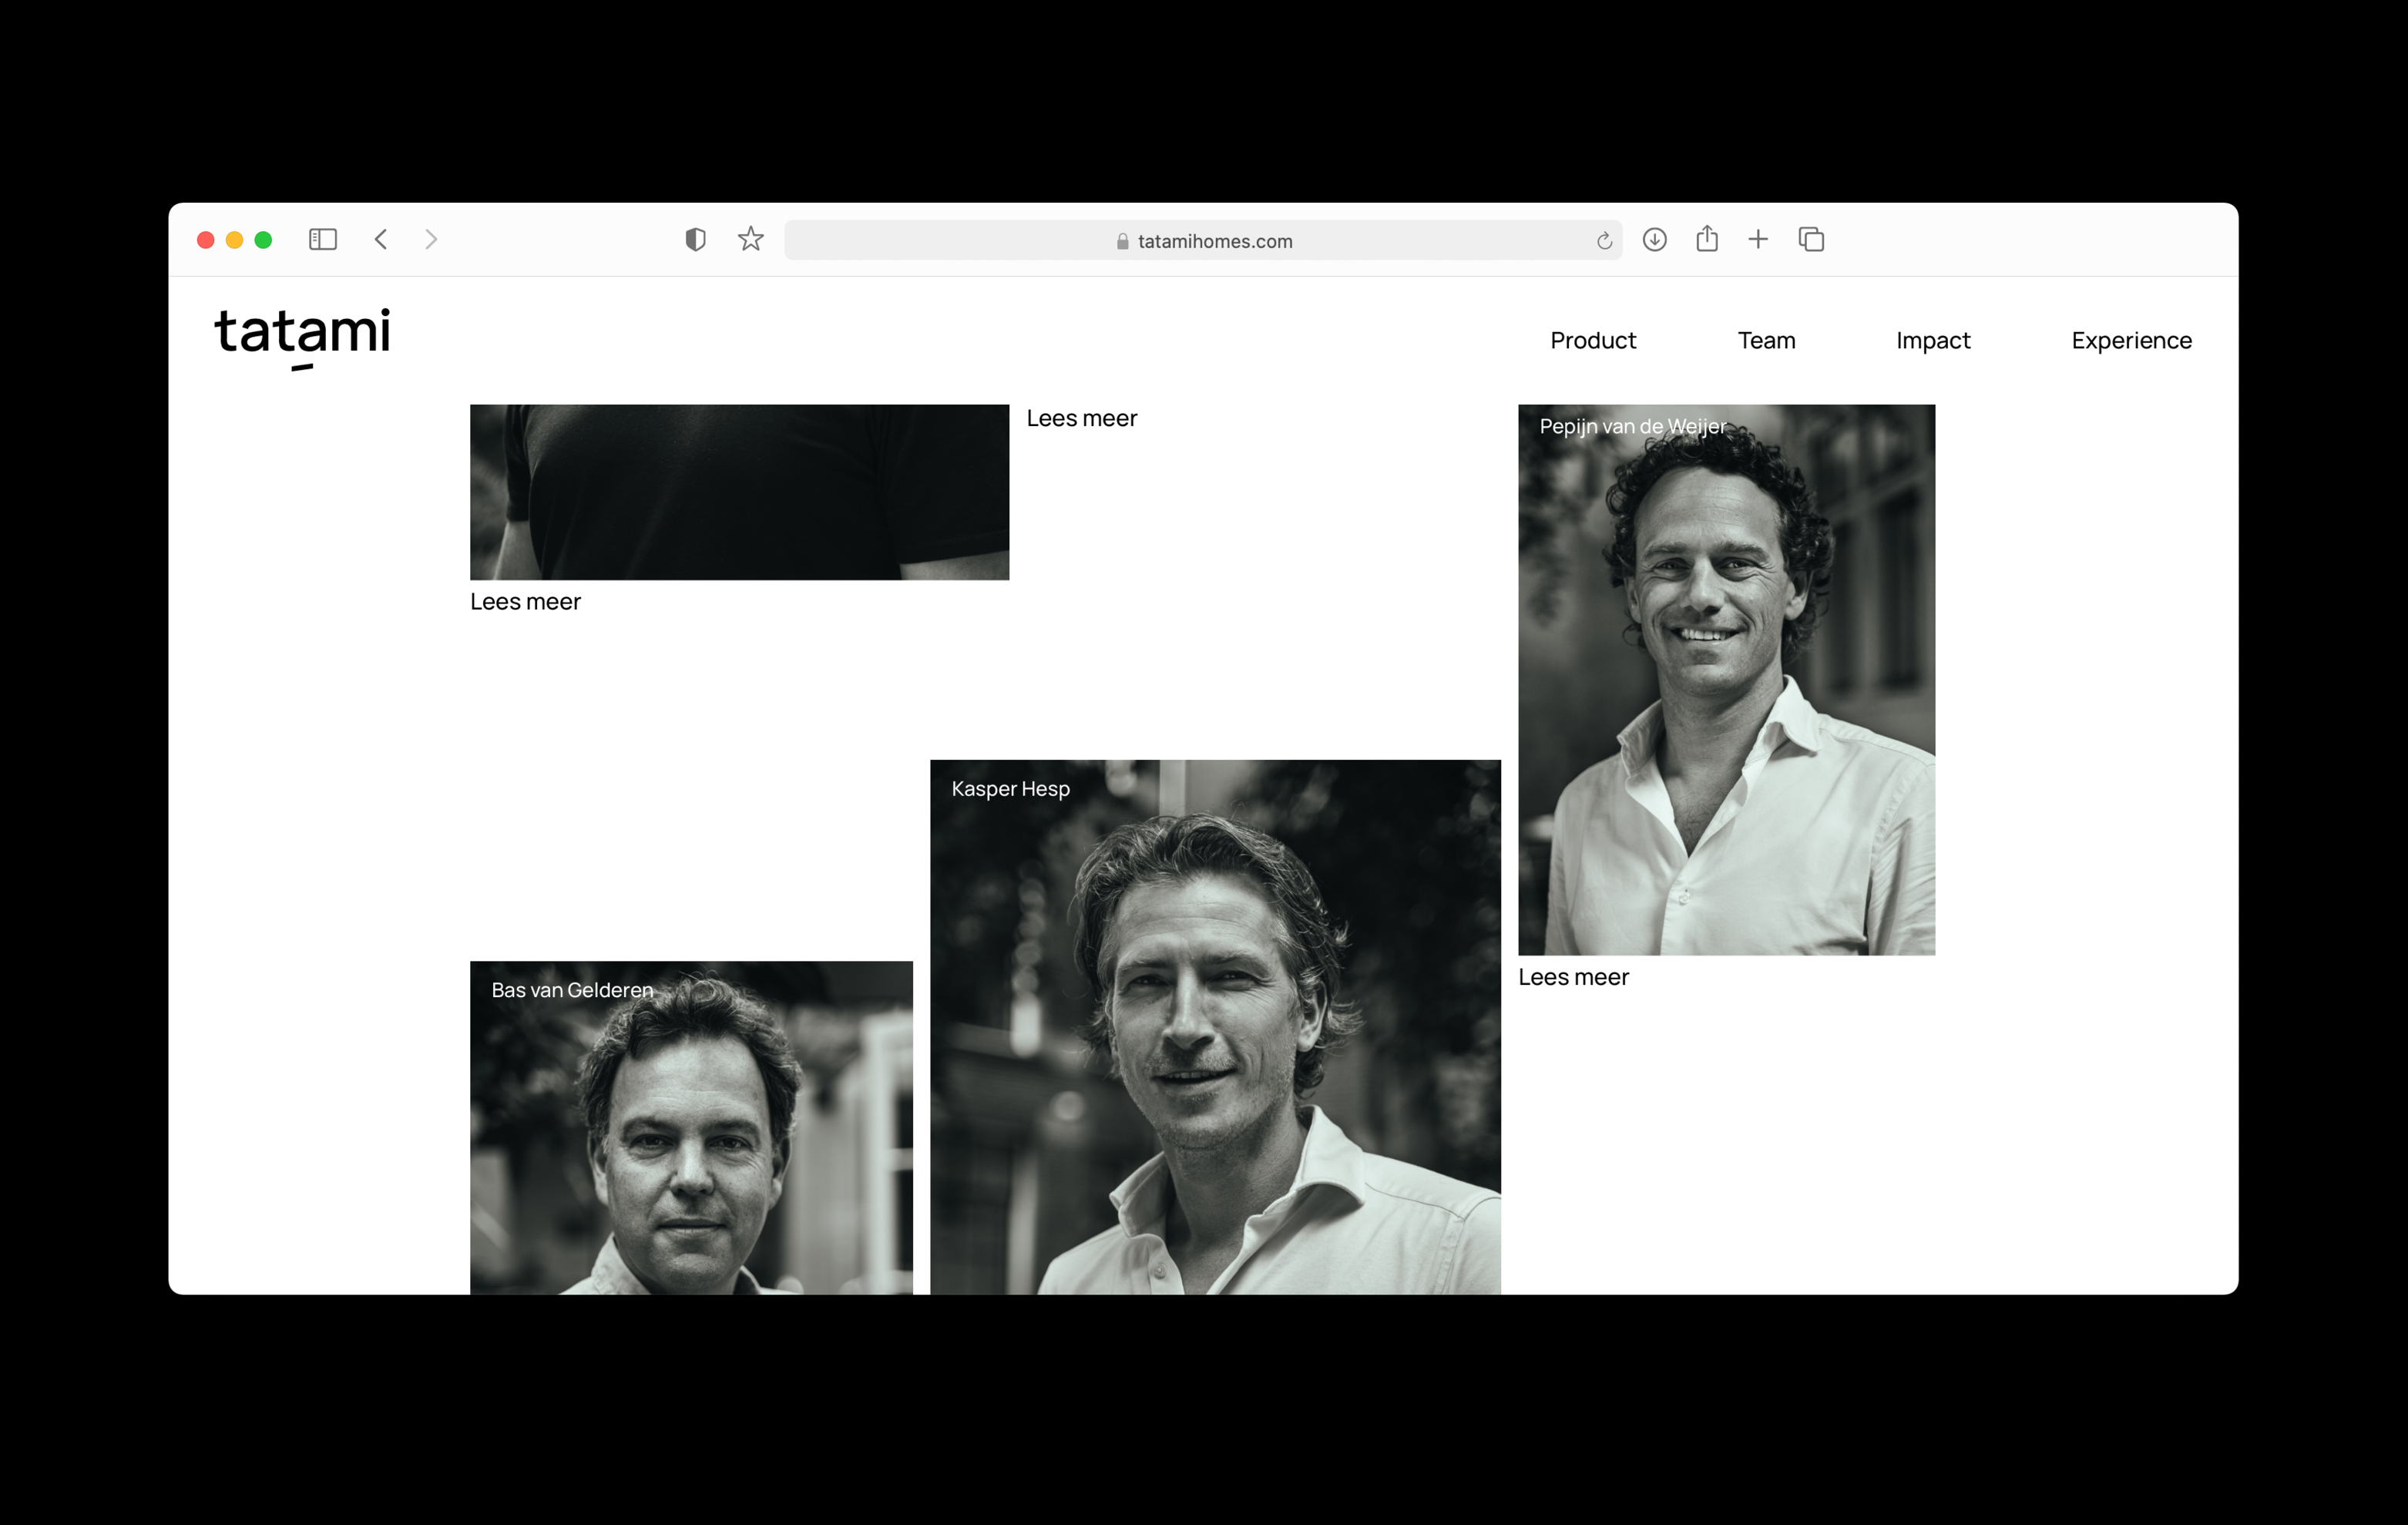
Task: Go back using the back arrow
Action: tap(381, 239)
